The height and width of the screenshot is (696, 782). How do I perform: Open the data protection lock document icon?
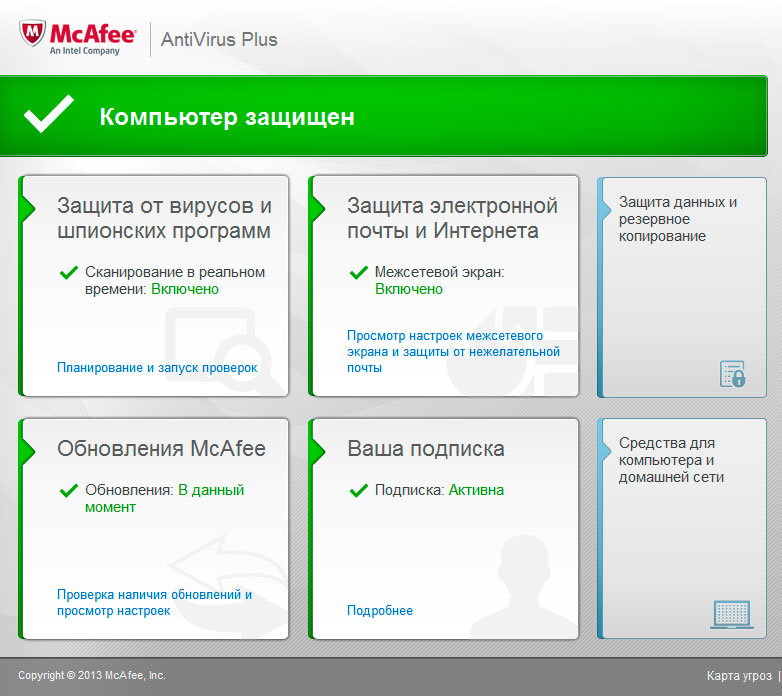[733, 374]
